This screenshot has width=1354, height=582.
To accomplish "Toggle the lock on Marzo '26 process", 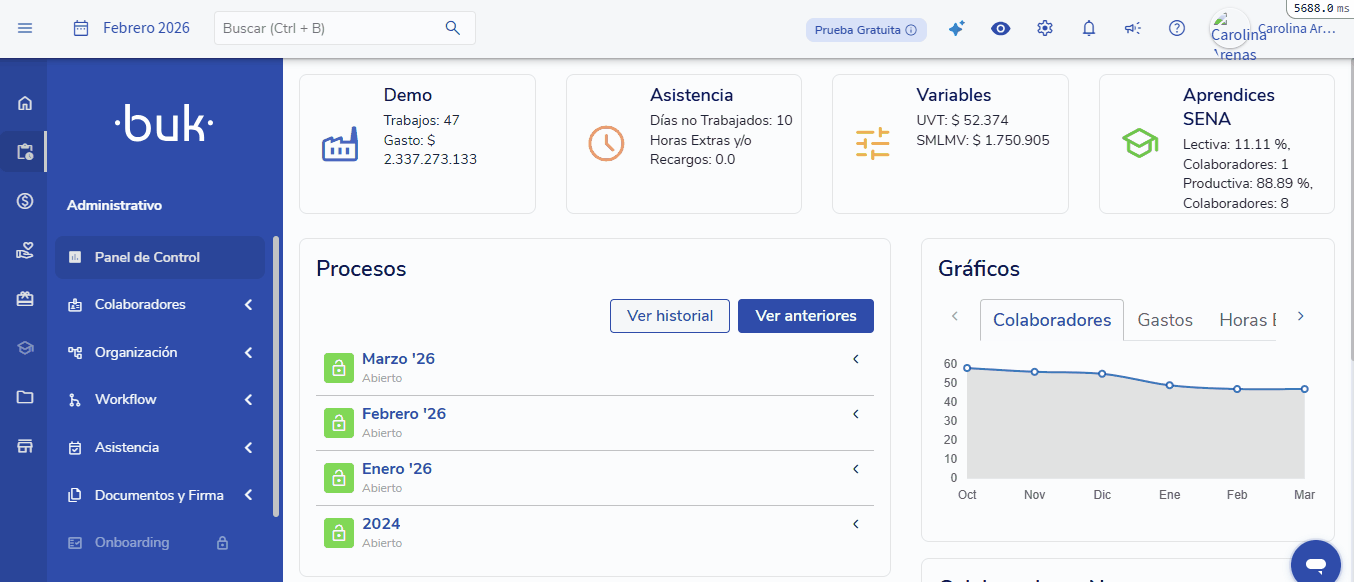I will point(339,367).
